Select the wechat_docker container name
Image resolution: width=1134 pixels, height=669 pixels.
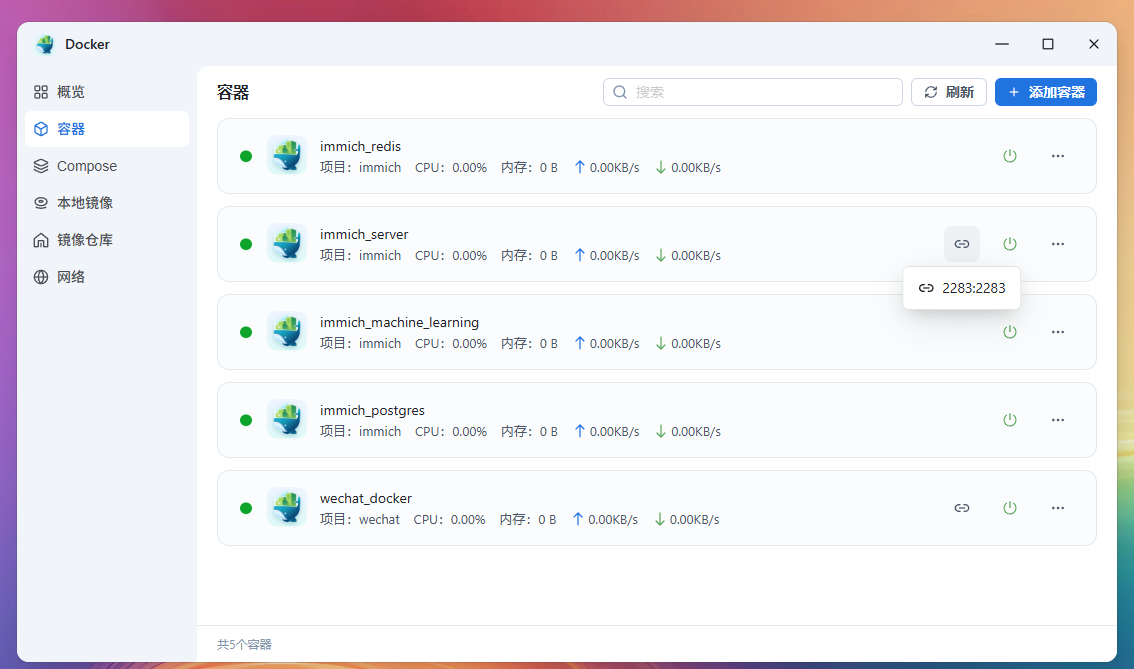tap(365, 498)
